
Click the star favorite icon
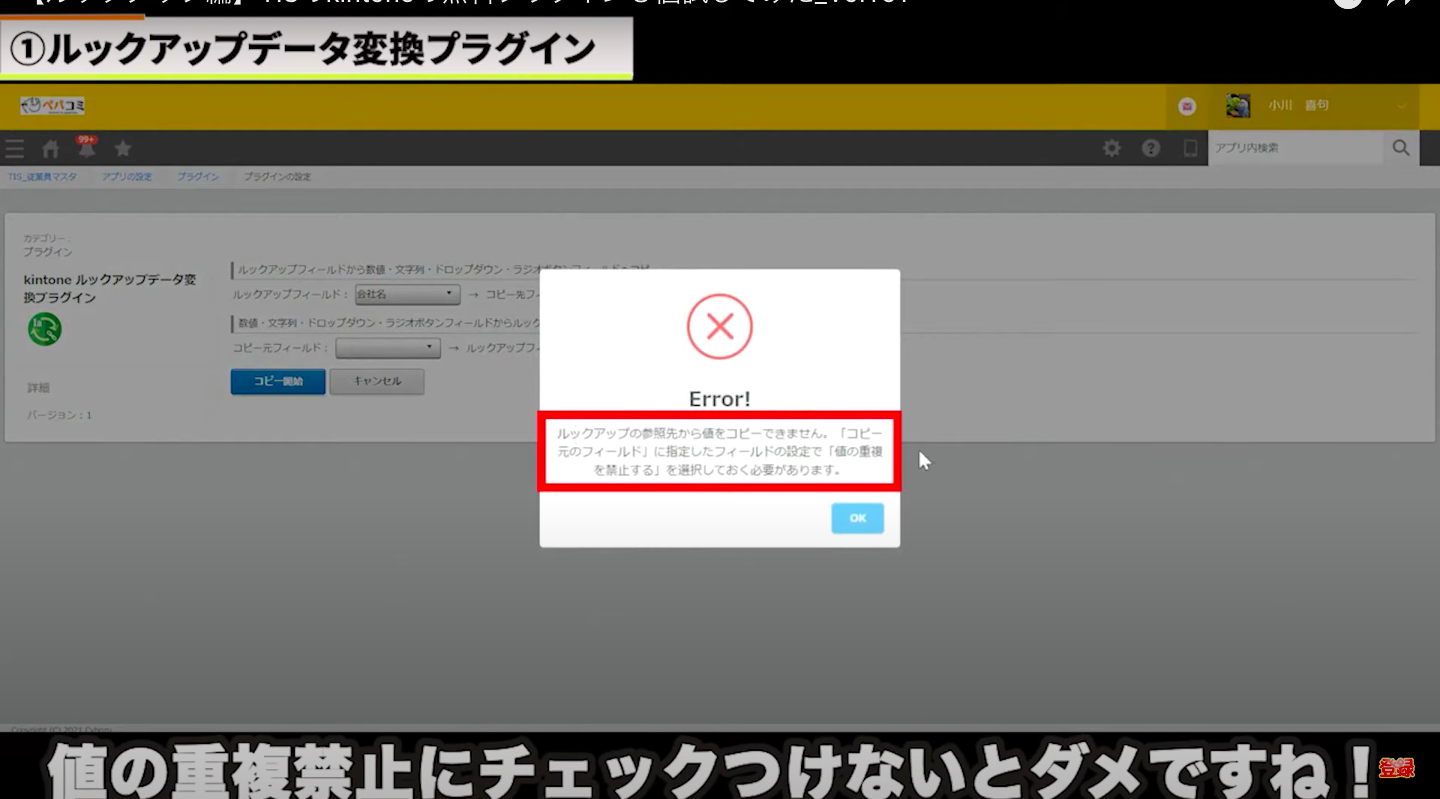[123, 149]
